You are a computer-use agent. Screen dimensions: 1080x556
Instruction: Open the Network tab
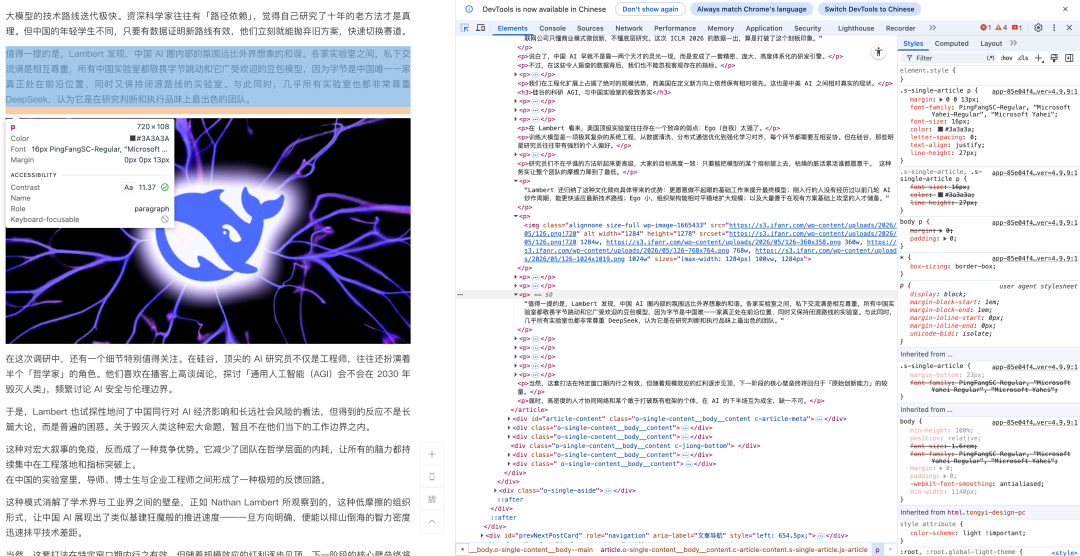point(629,28)
